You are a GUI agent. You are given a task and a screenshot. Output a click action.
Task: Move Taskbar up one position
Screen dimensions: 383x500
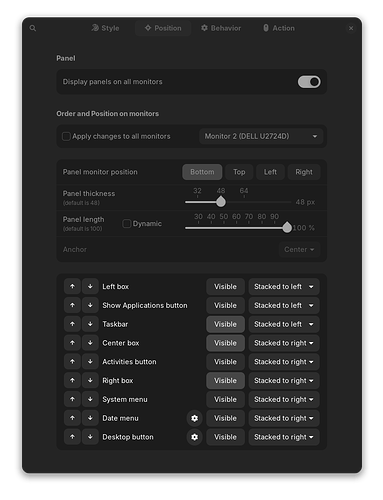(72, 324)
